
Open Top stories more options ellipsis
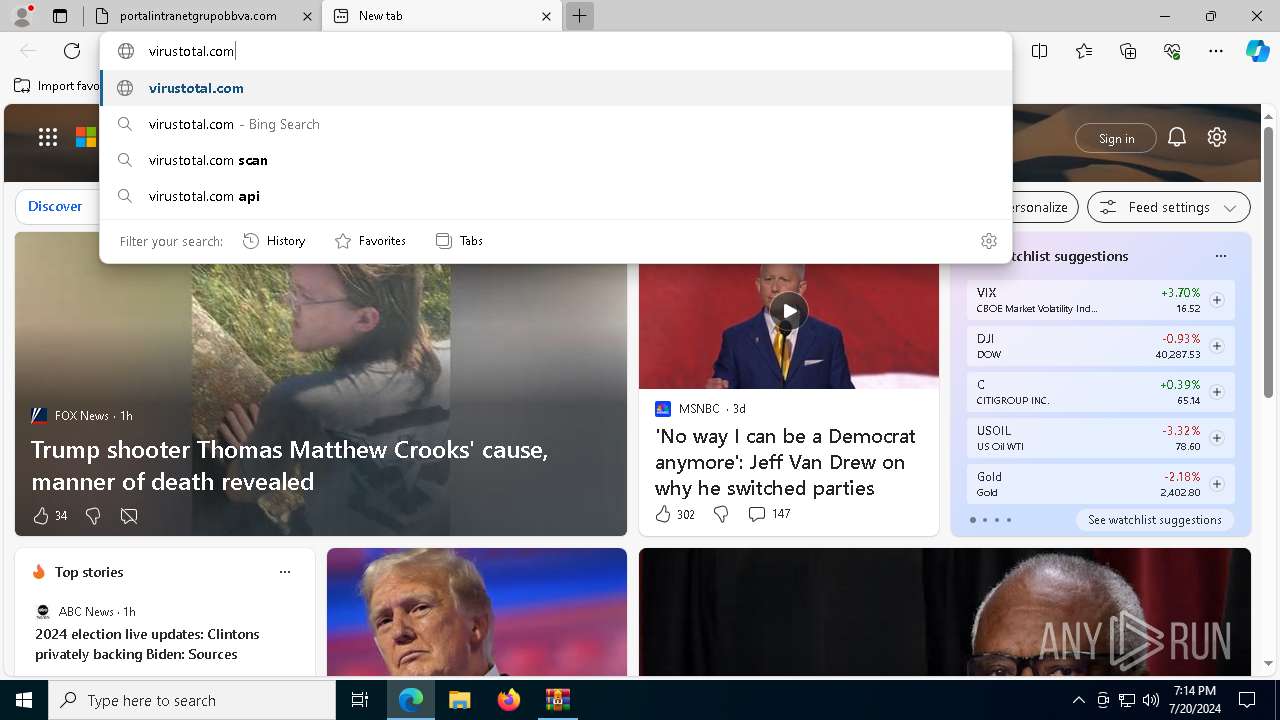(x=285, y=572)
